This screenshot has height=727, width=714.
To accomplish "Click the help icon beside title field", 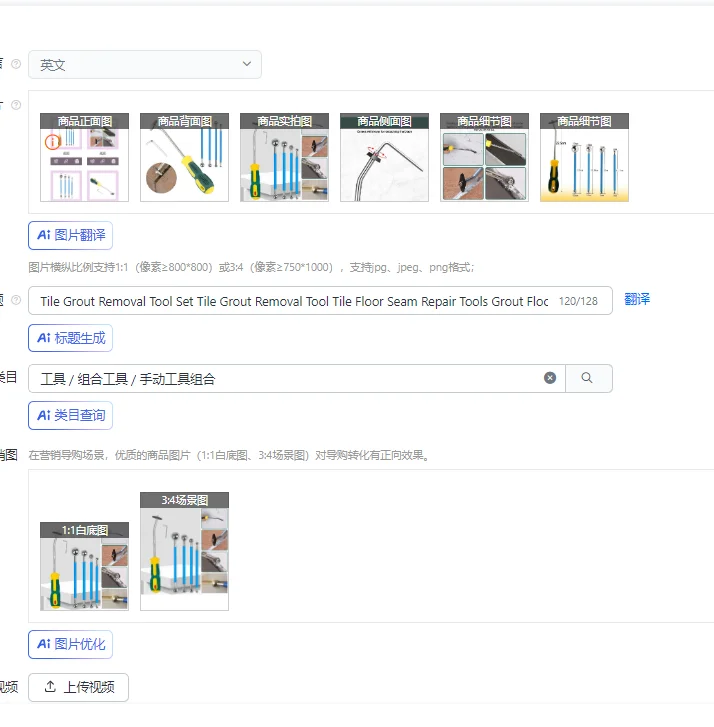I will click(x=16, y=300).
